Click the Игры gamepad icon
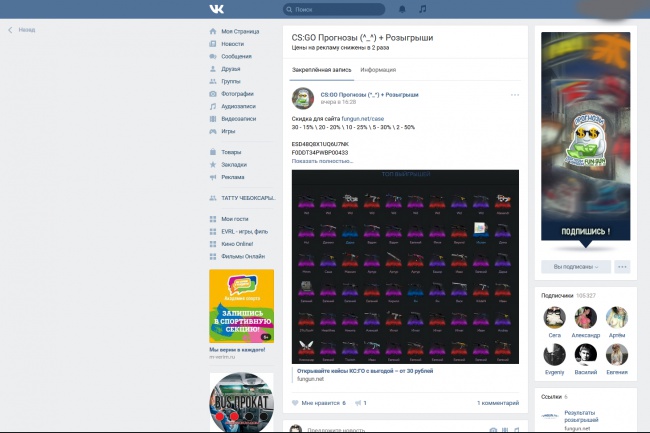The width and height of the screenshot is (650, 433). coord(213,131)
